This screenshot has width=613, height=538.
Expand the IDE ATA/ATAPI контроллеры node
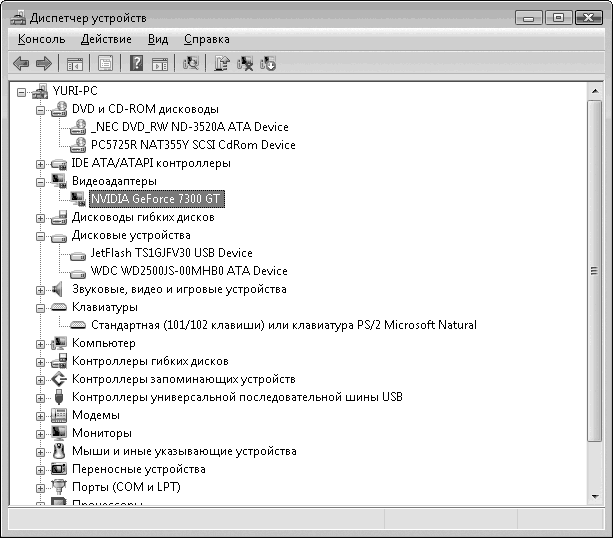[40, 163]
